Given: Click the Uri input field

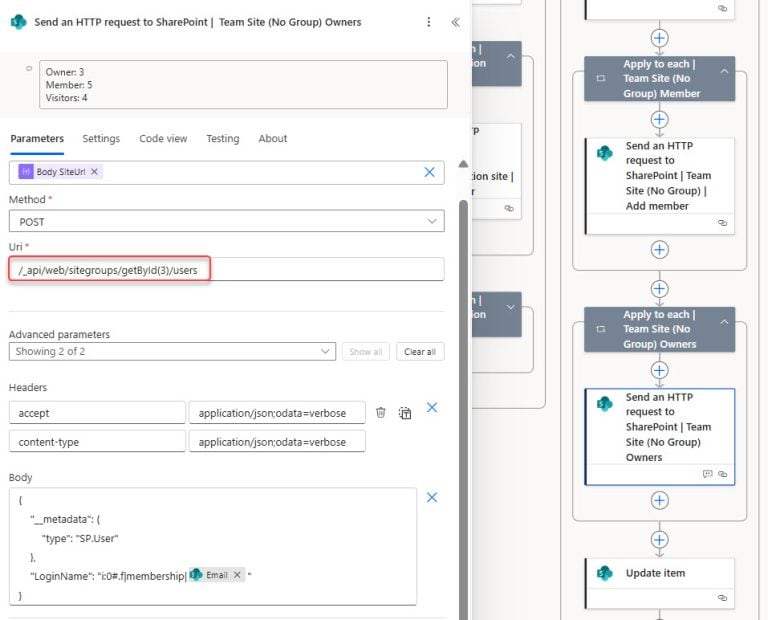Looking at the screenshot, I should coord(227,269).
